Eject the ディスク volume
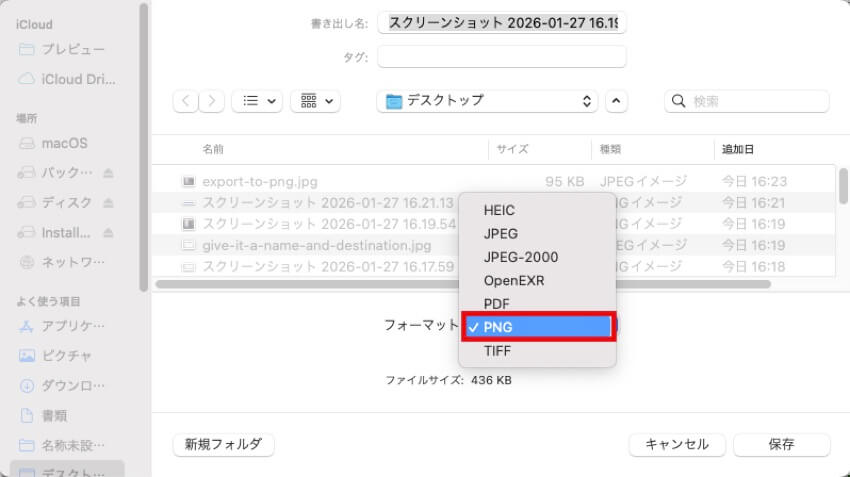Viewport: 850px width, 477px height. point(108,203)
